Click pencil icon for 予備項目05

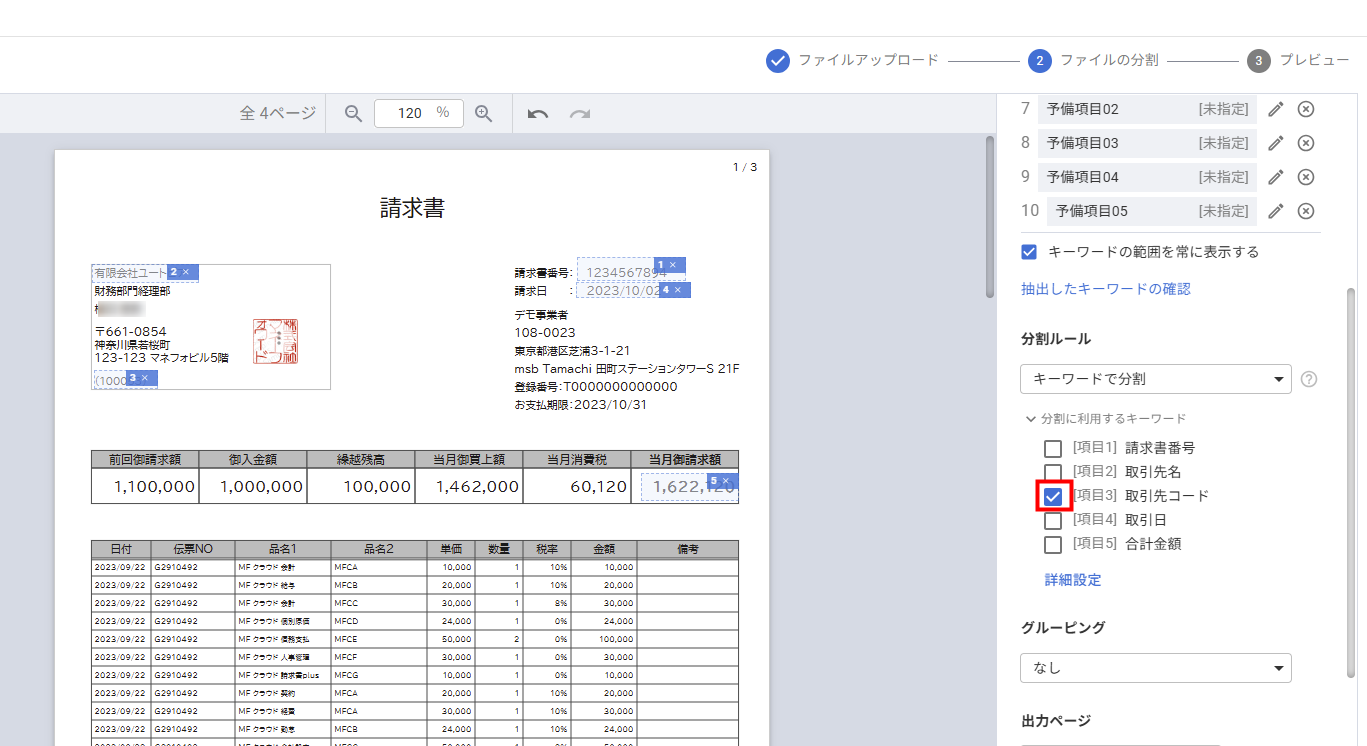coord(1275,211)
